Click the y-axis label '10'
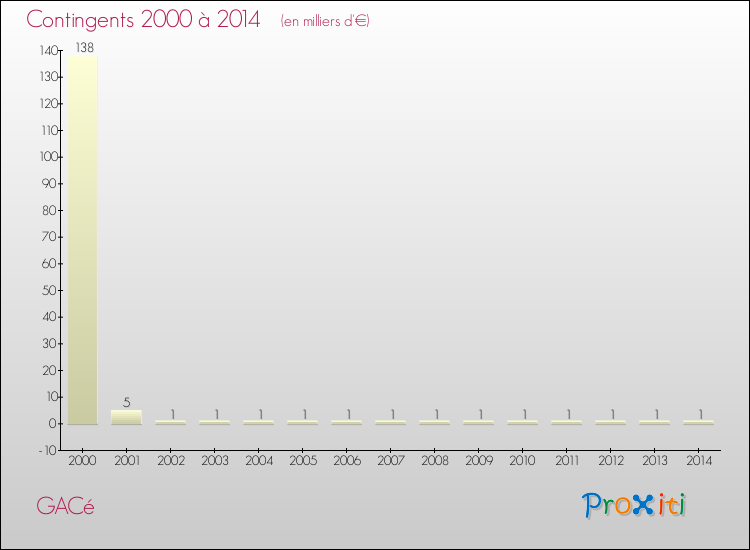Viewport: 750px width, 550px height. pos(52,397)
